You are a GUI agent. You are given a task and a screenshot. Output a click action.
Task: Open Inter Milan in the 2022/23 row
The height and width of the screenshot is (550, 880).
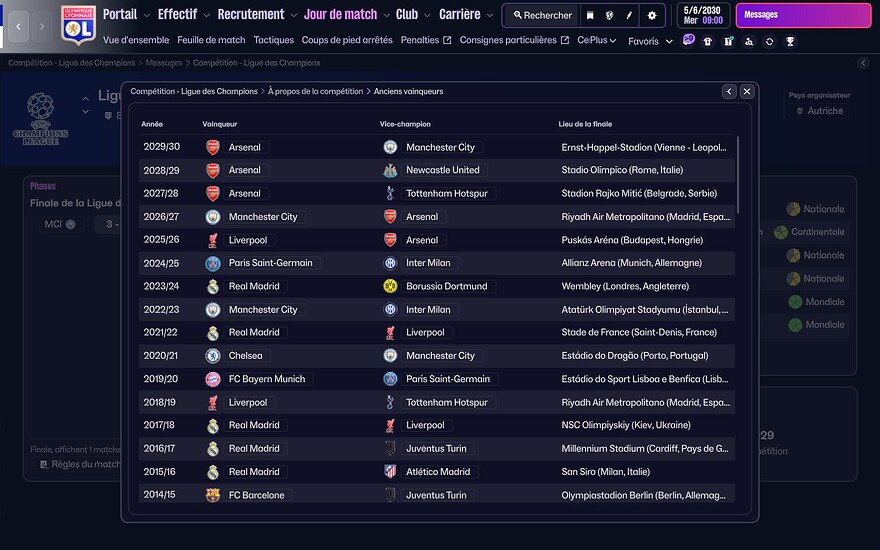point(428,310)
